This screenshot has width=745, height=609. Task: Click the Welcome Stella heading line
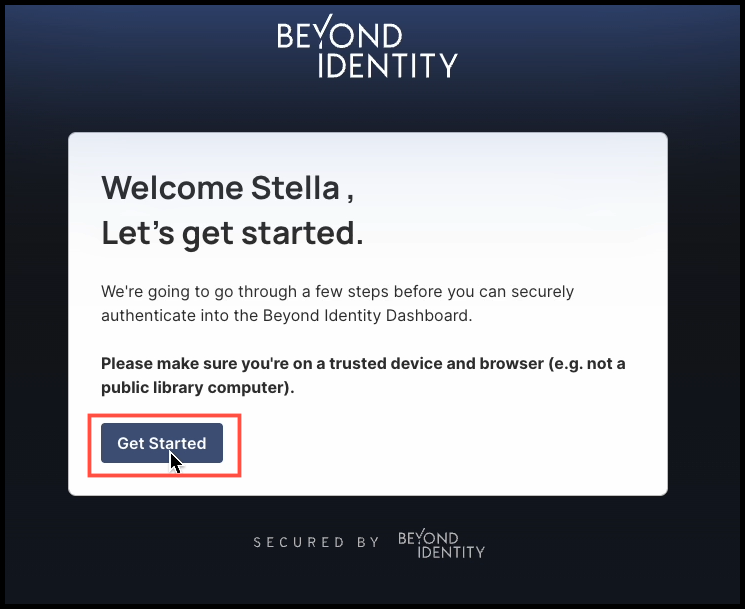click(x=228, y=188)
